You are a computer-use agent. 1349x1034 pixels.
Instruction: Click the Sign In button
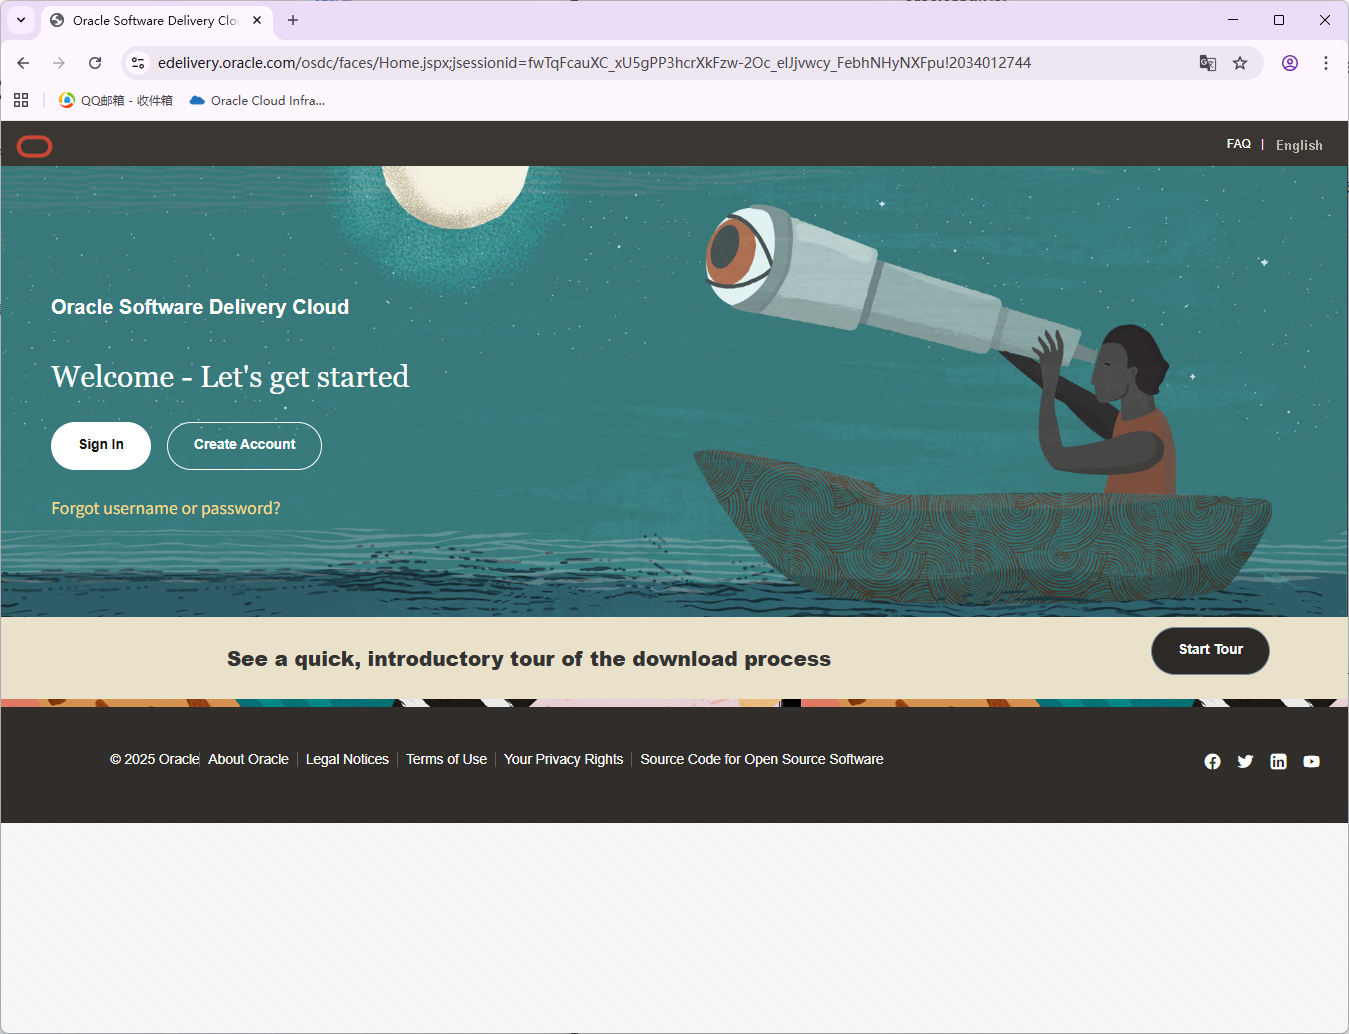(x=101, y=446)
